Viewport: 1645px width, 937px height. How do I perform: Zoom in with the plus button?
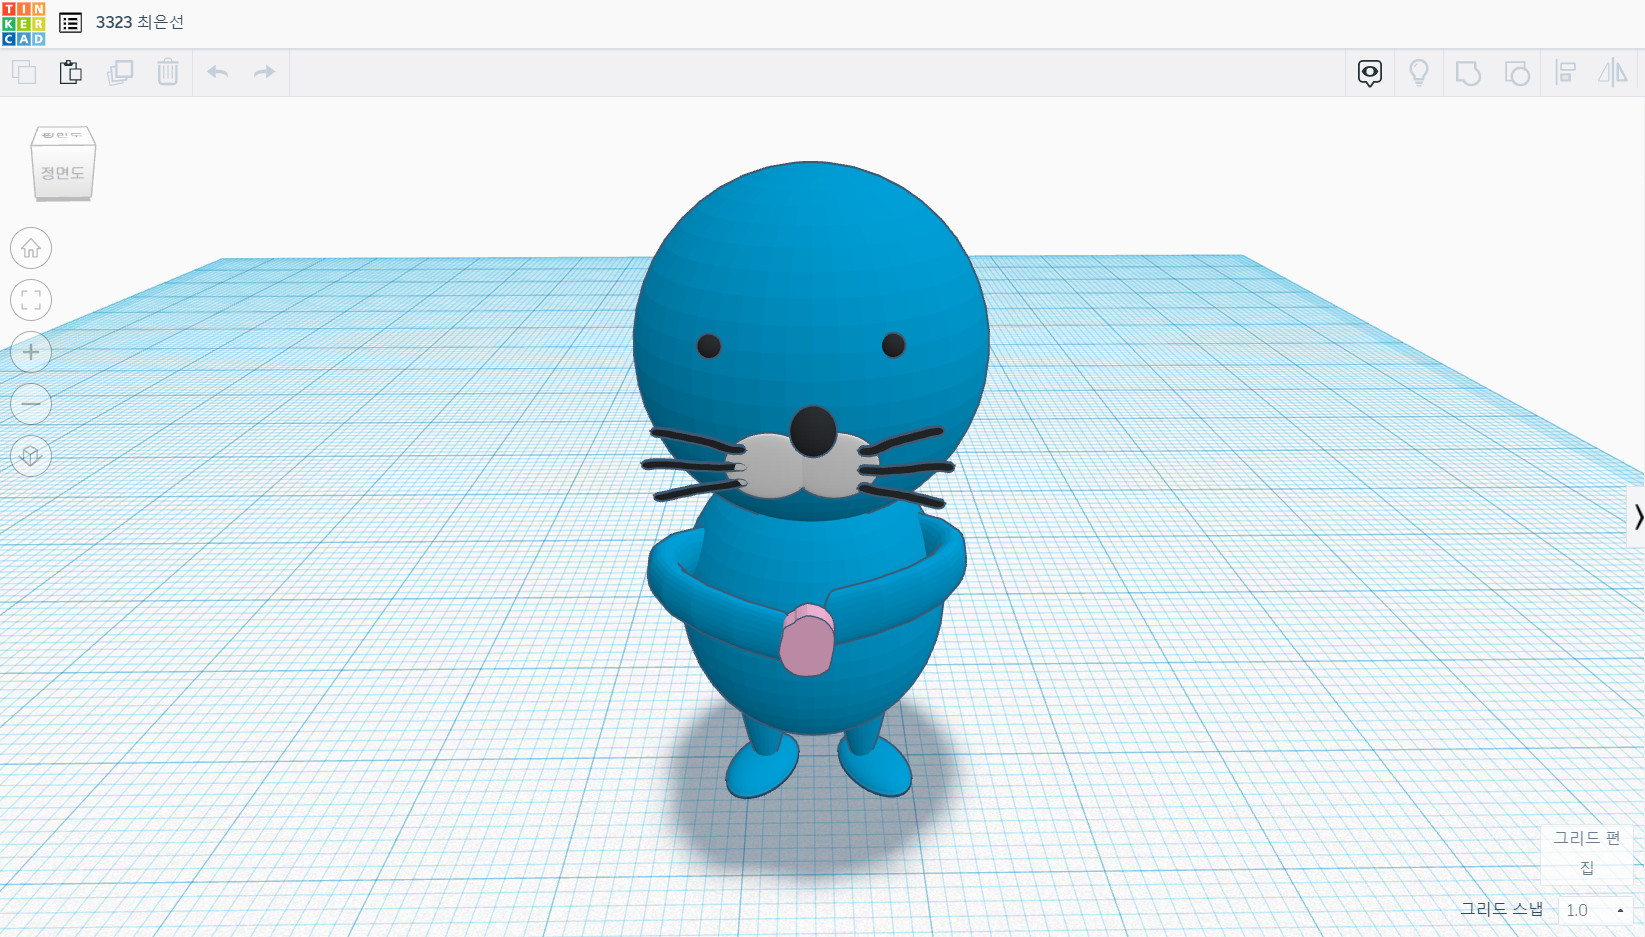(31, 352)
